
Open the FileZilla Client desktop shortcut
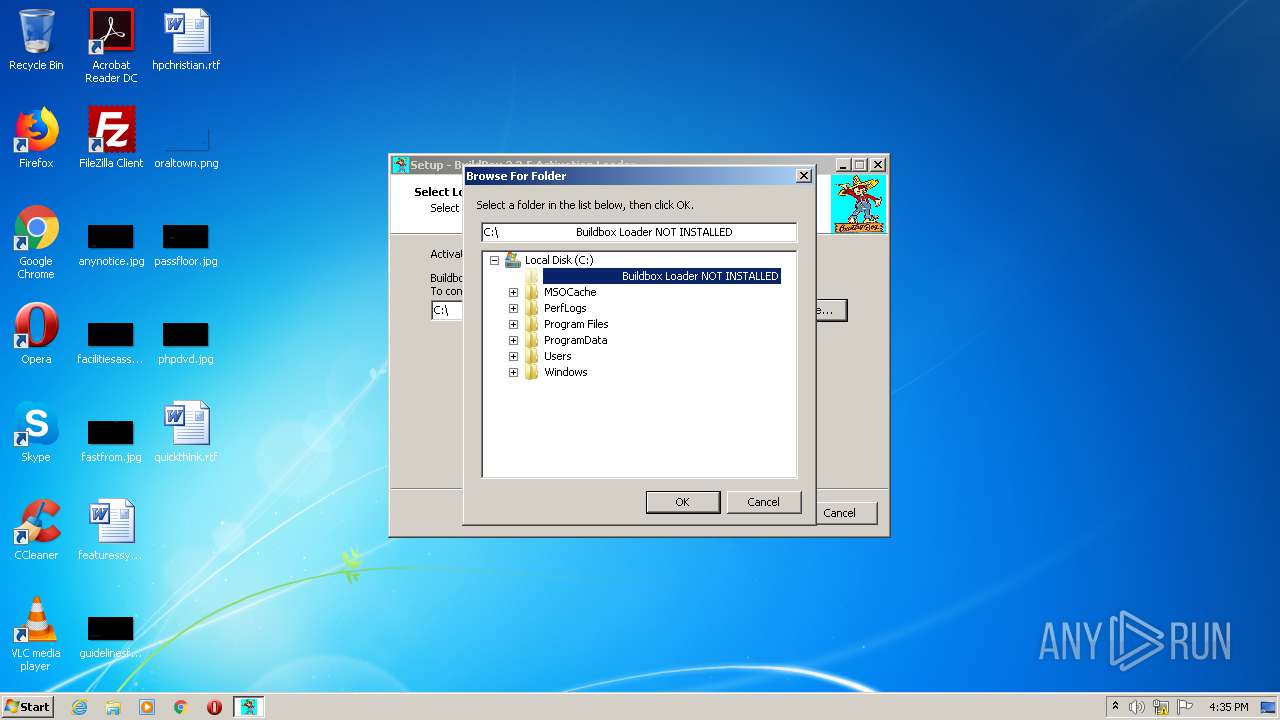(x=111, y=138)
